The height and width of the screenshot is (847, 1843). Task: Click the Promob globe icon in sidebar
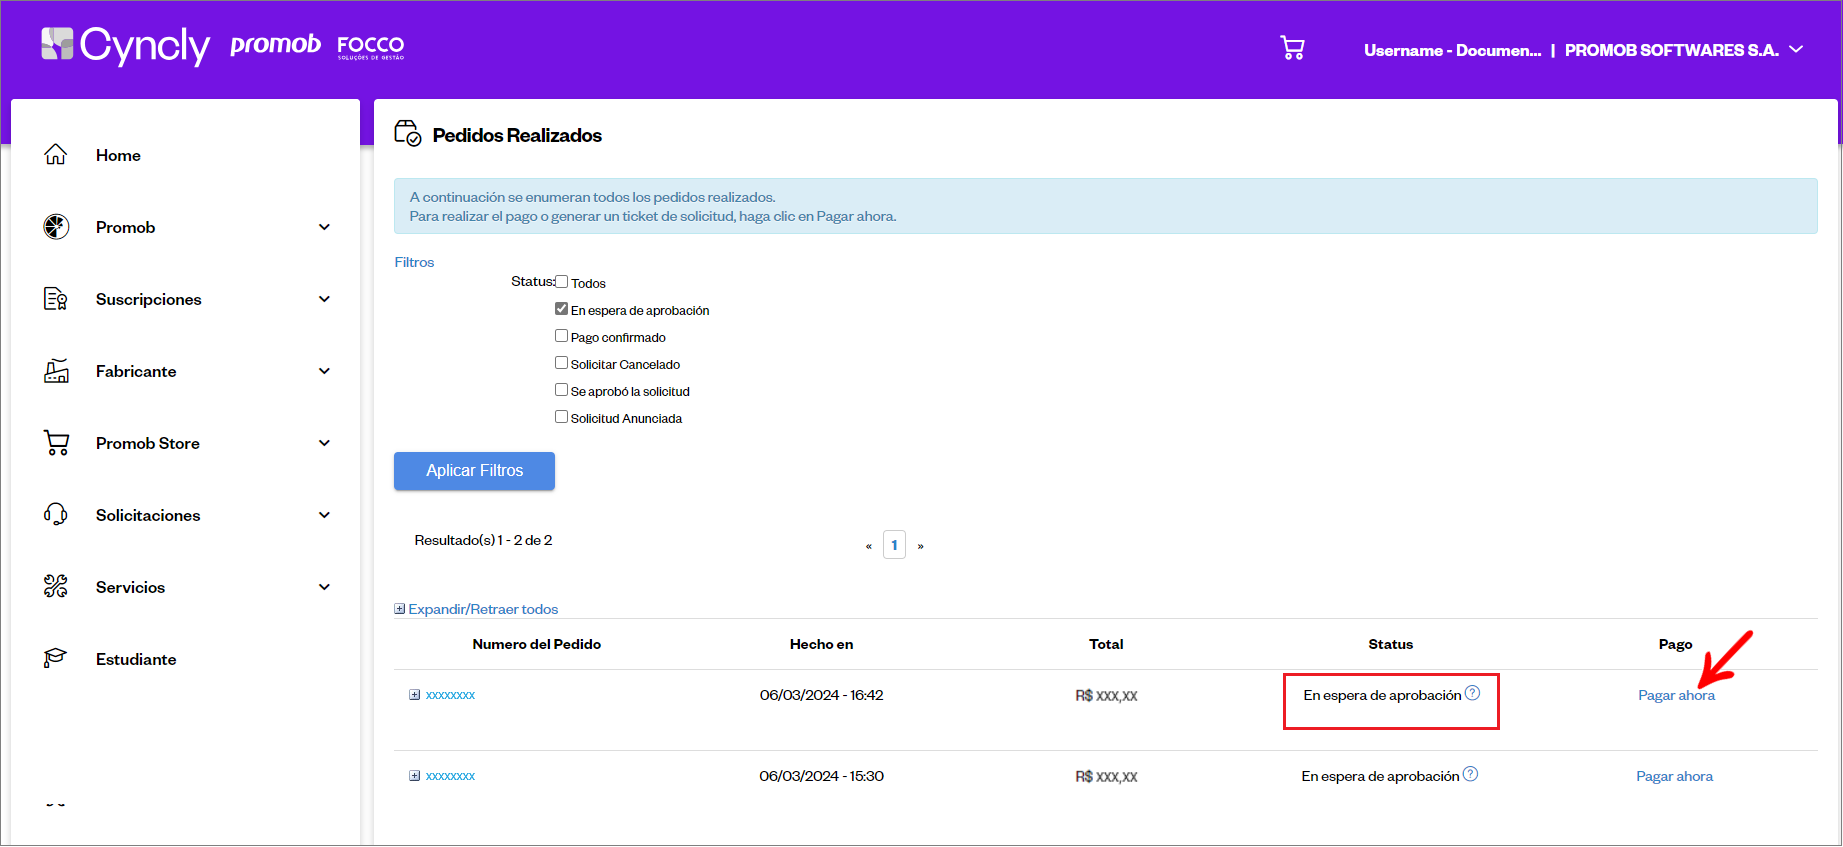56,227
